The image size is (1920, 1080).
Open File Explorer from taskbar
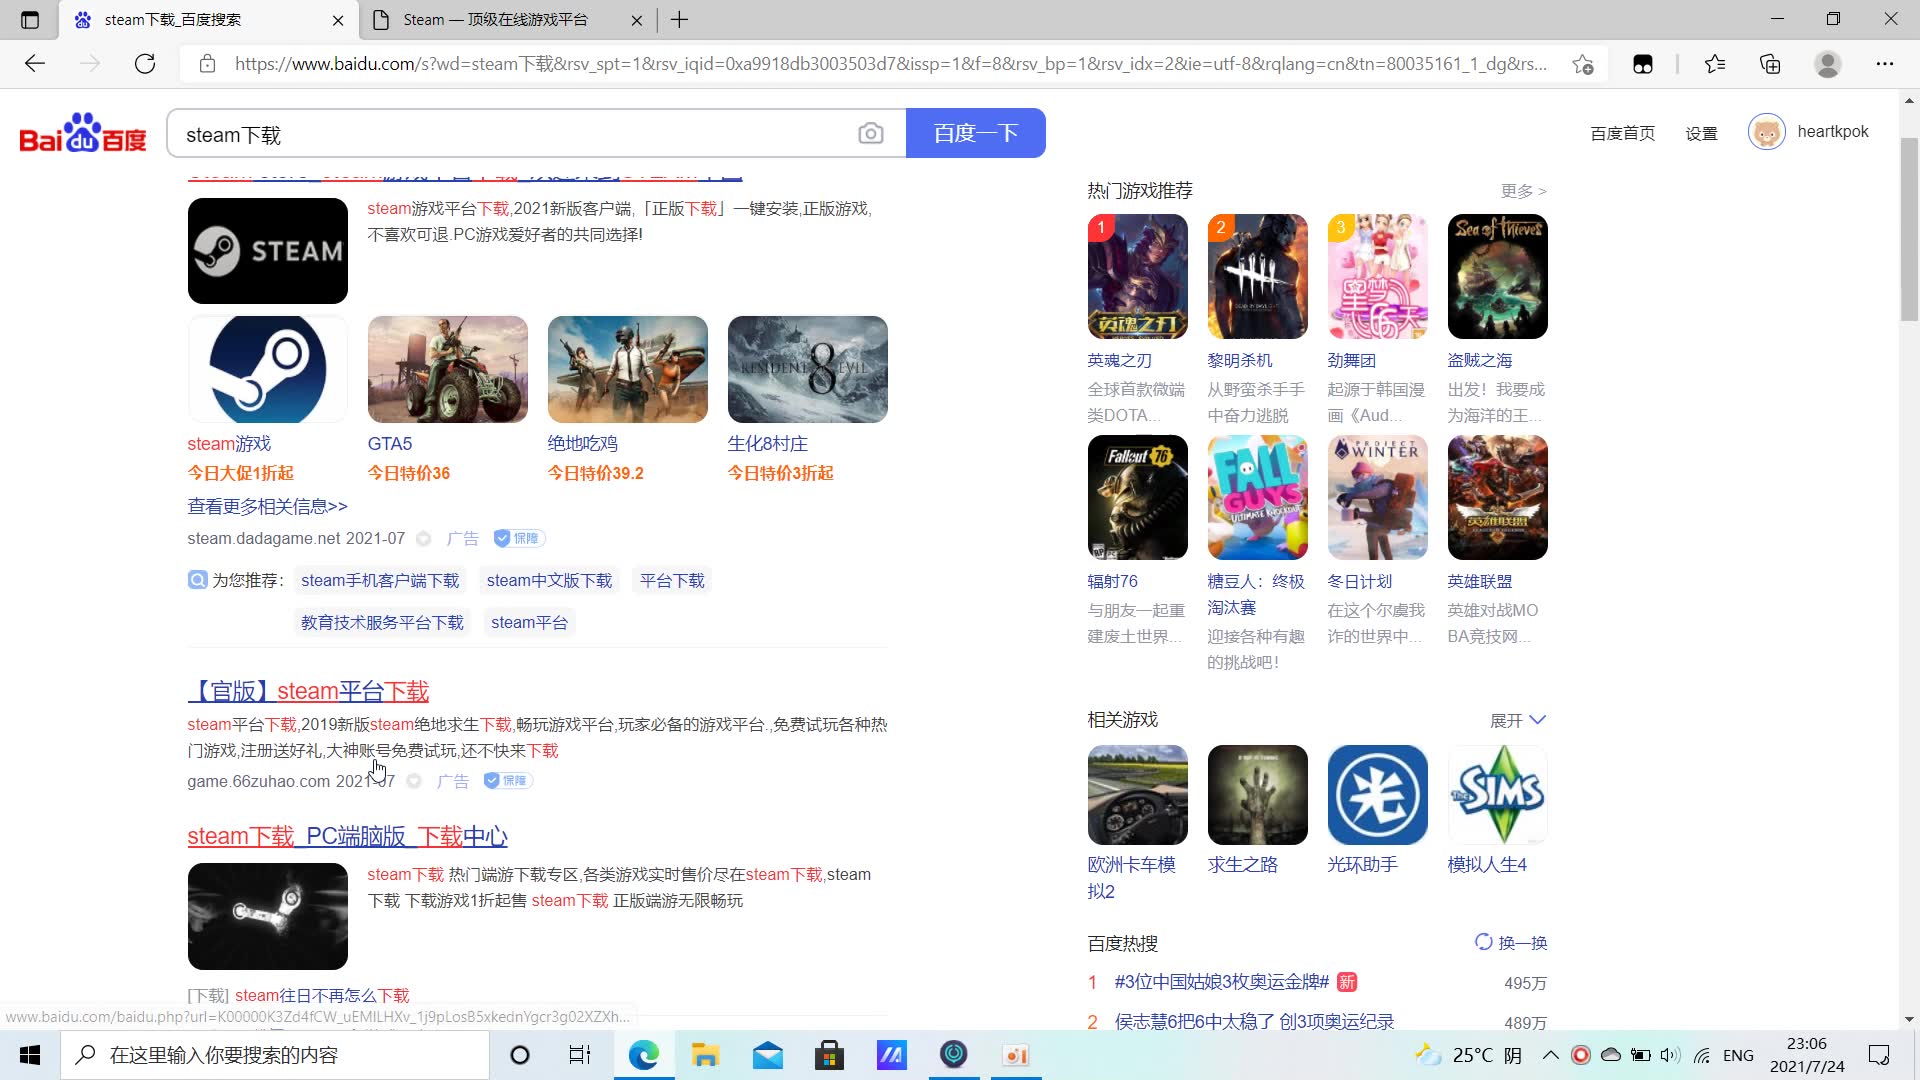pyautogui.click(x=706, y=1055)
